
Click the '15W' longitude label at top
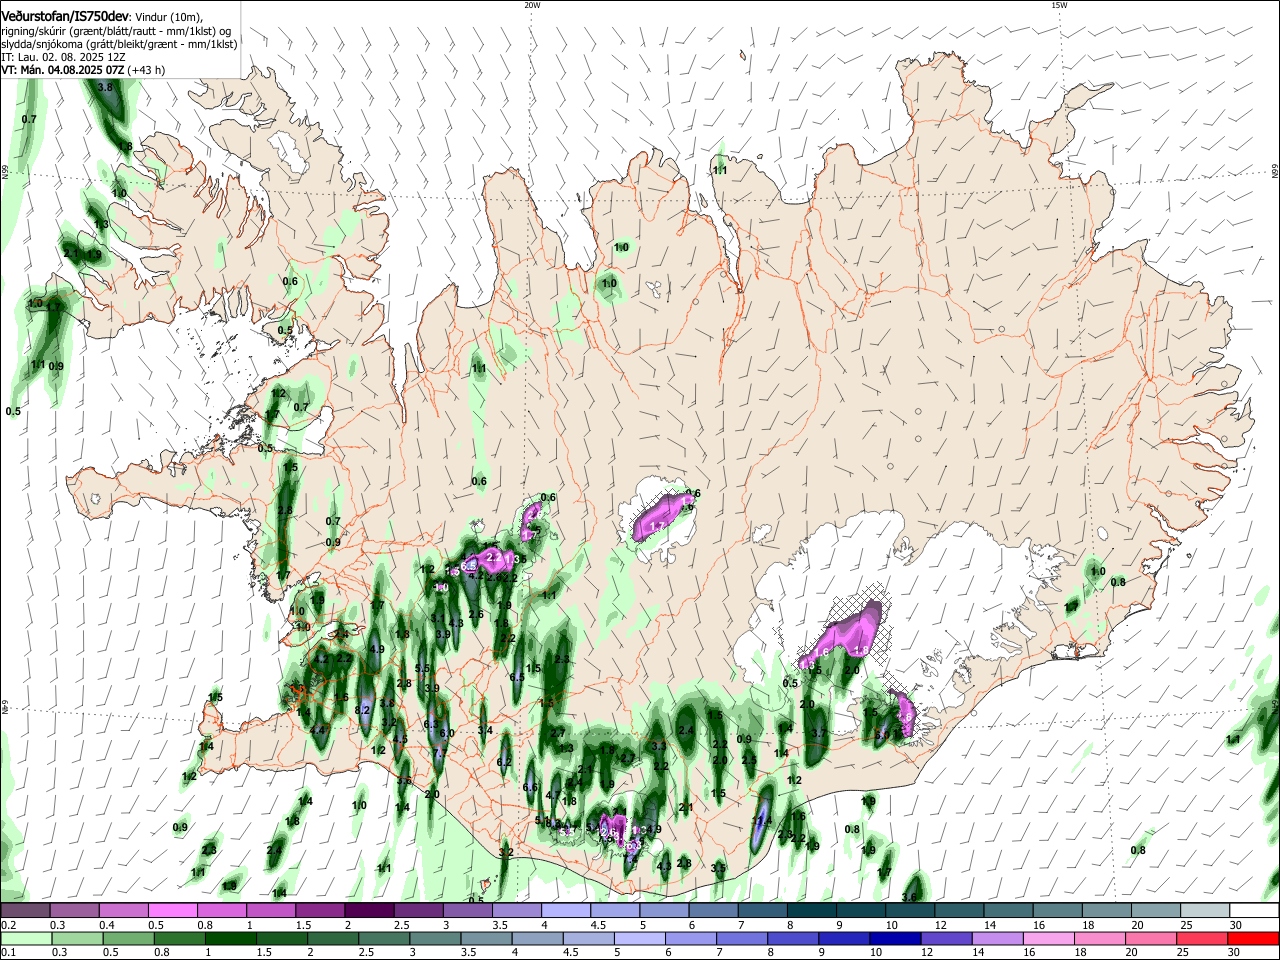(1059, 5)
